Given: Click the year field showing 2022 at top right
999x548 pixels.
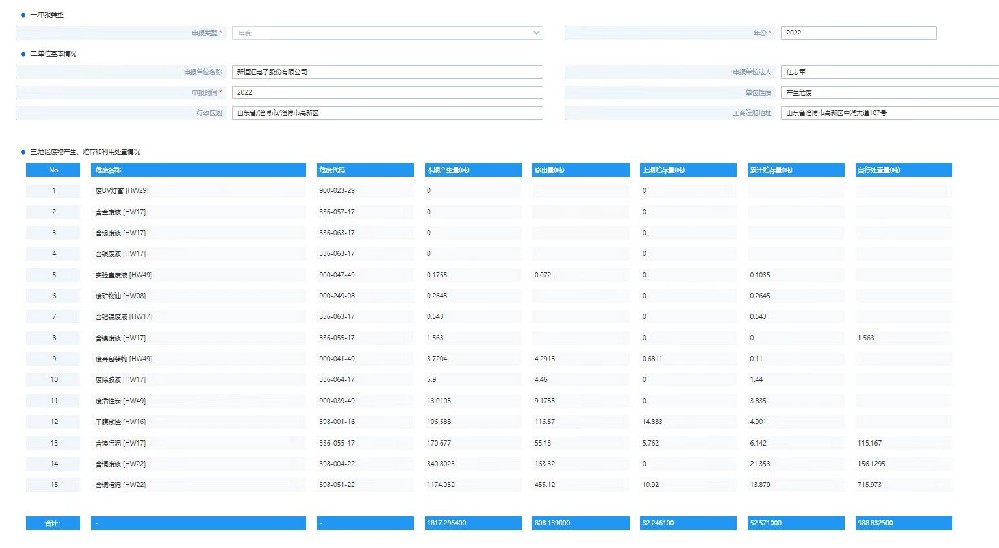Looking at the screenshot, I should pos(857,33).
